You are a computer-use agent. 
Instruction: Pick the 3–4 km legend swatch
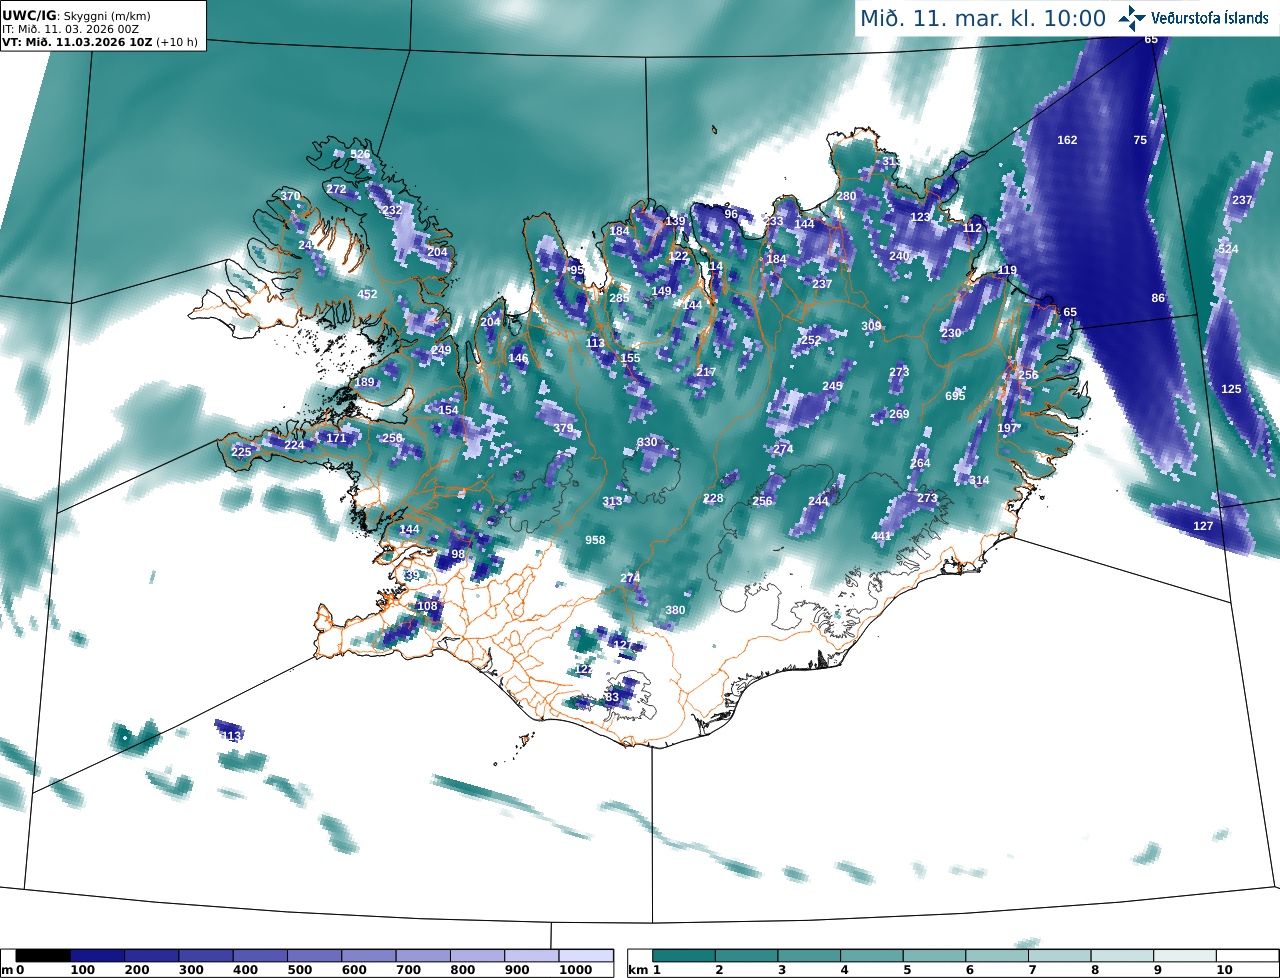coord(809,956)
